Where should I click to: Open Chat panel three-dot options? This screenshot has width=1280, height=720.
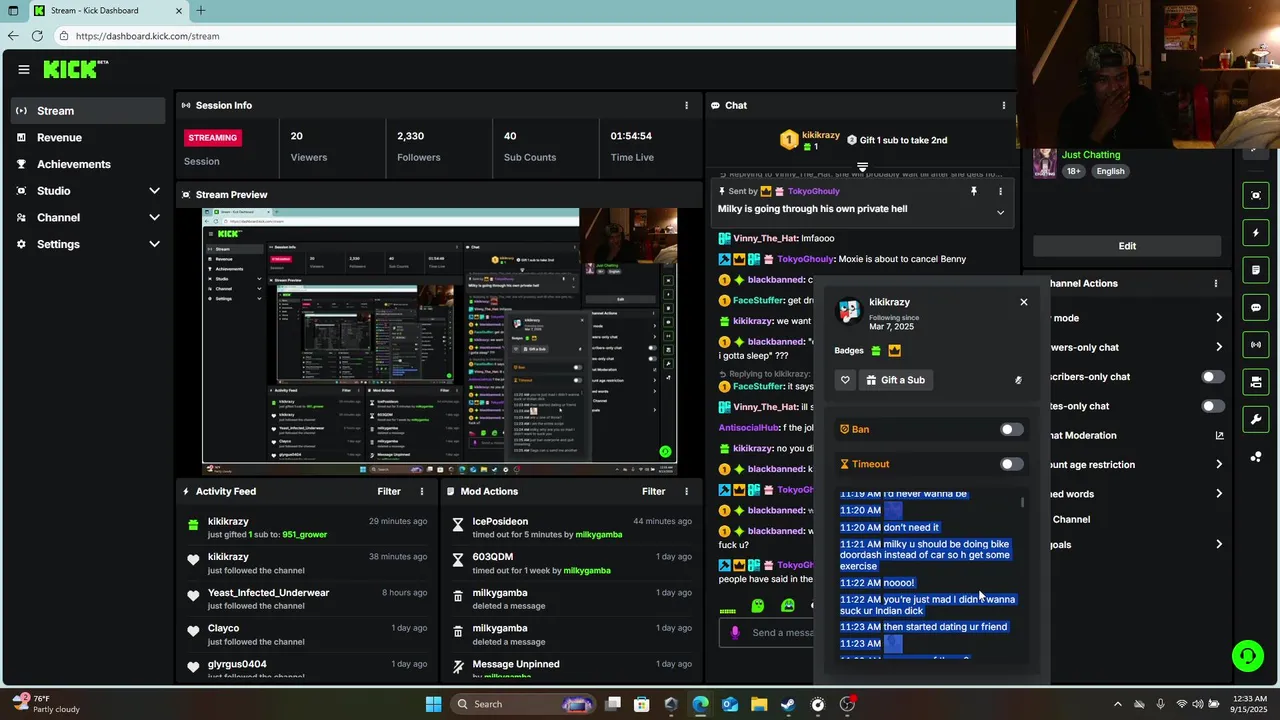[1004, 105]
